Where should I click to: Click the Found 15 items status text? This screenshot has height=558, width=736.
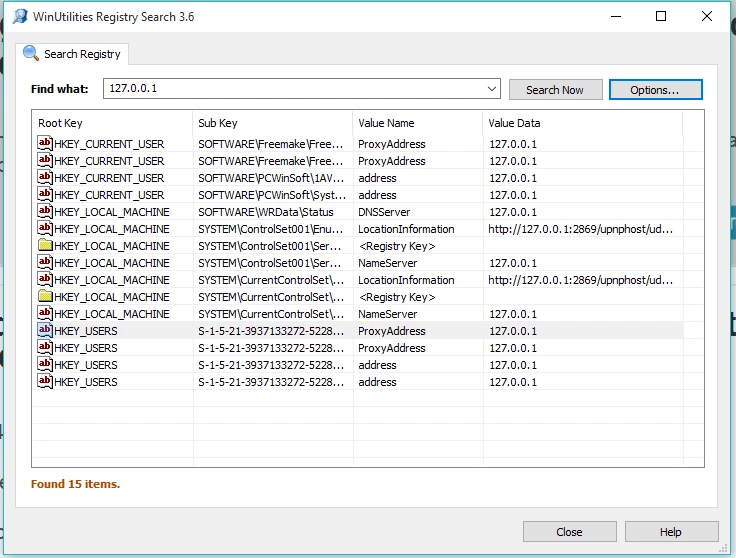(75, 484)
